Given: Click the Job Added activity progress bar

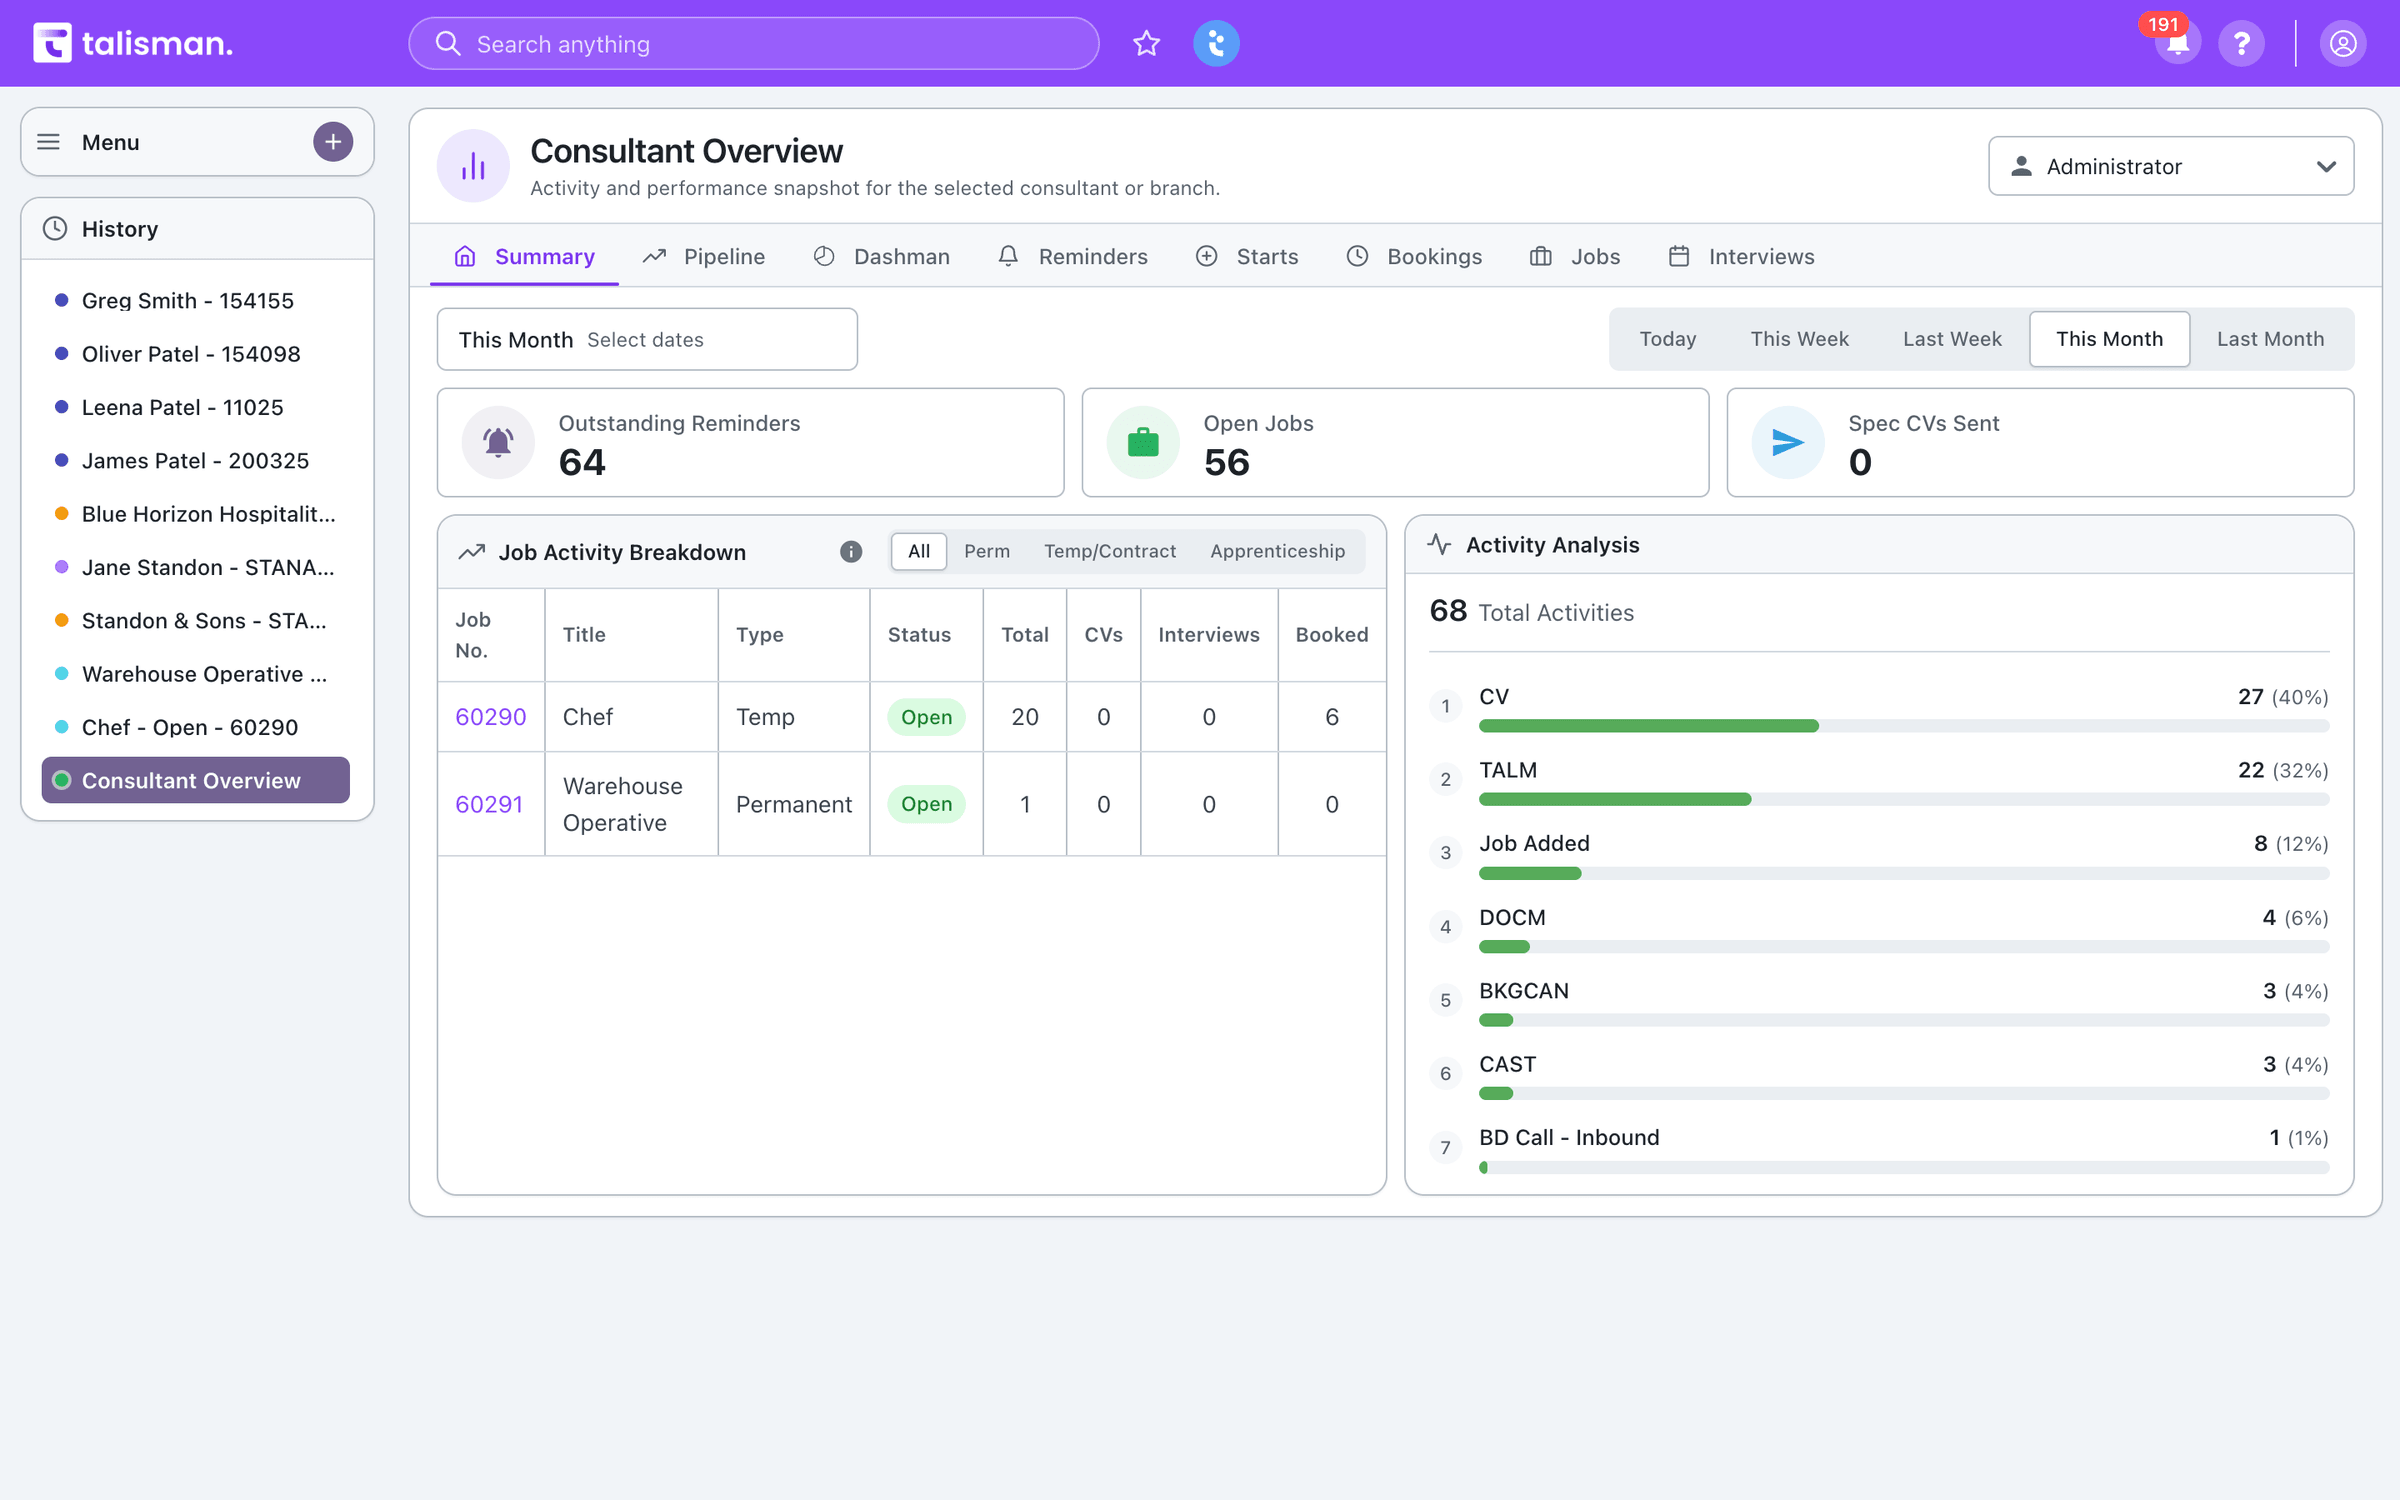Looking at the screenshot, I should (x=1904, y=873).
